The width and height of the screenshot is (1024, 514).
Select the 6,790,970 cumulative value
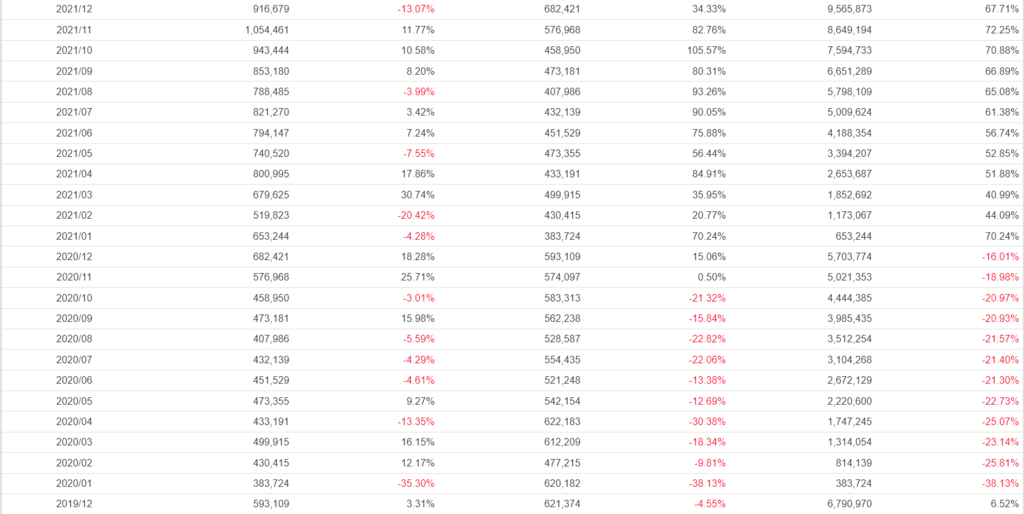point(850,504)
